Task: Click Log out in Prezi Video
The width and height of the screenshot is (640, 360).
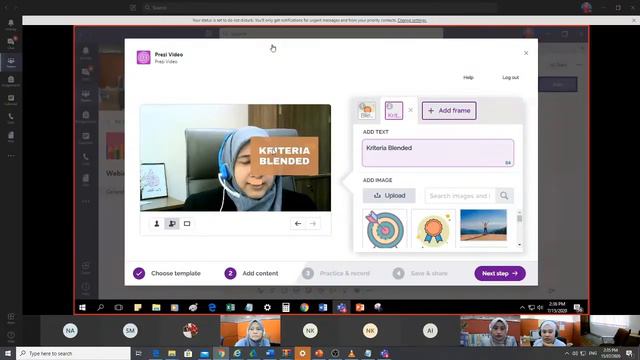Action: pyautogui.click(x=510, y=78)
